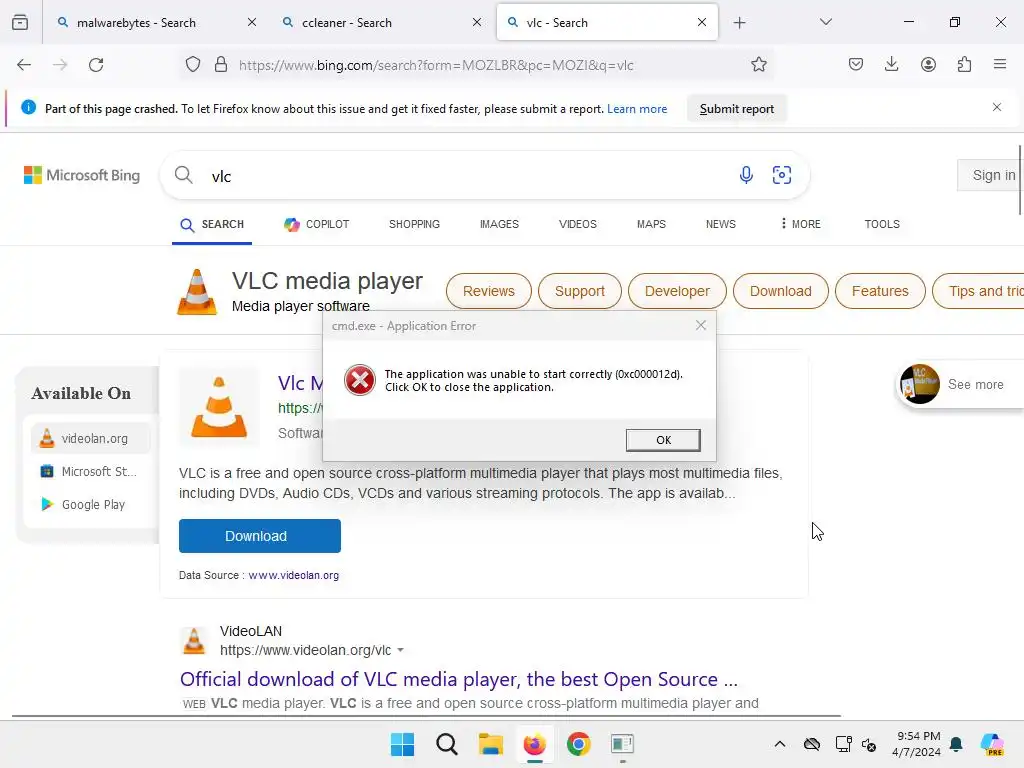Click Learn more in crash notification
Screen dimensions: 1024x768
pyautogui.click(x=637, y=109)
